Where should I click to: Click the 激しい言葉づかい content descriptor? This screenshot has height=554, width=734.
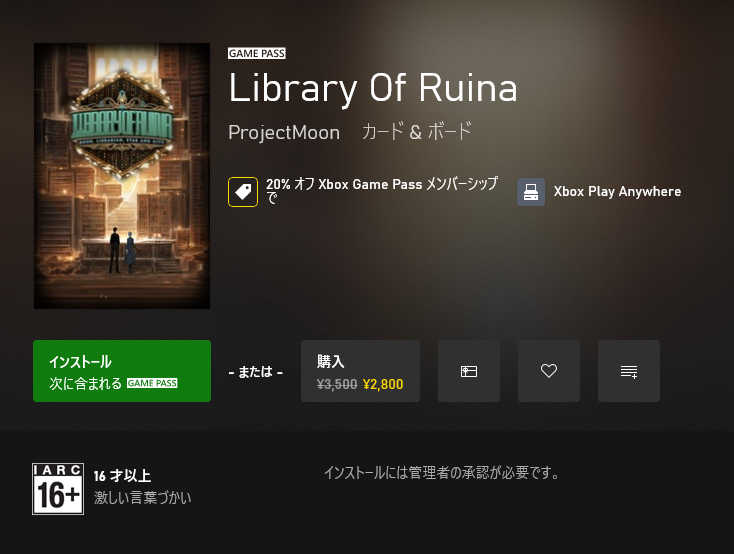[142, 497]
